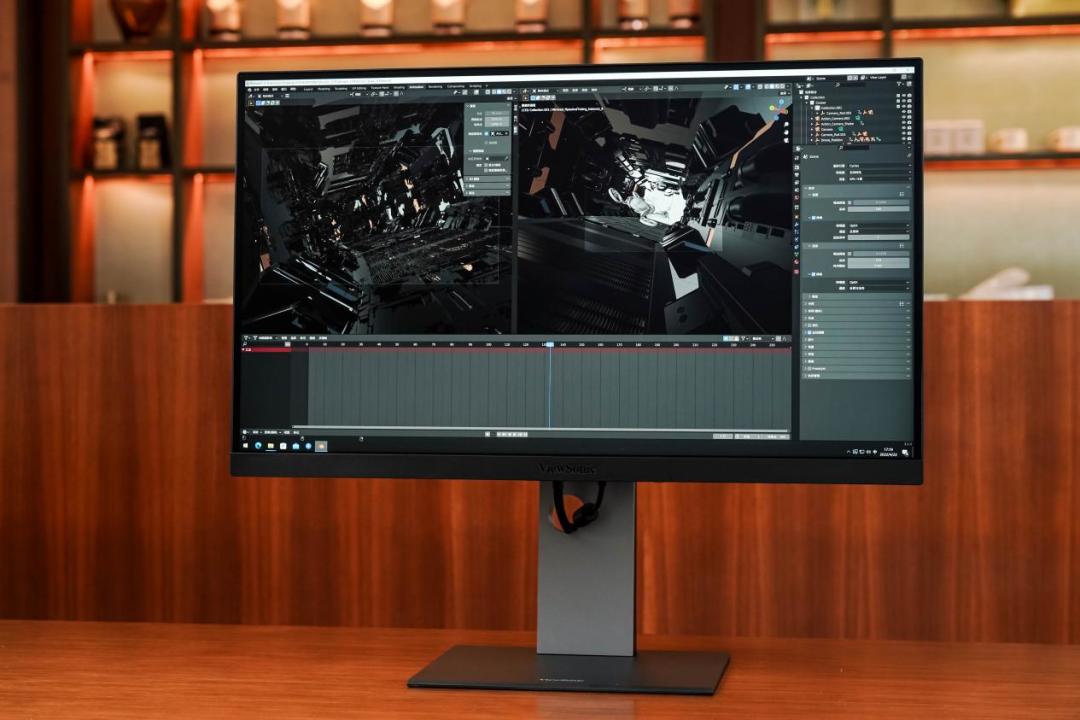Click the Output properties tab icon
The height and width of the screenshot is (720, 1080).
coord(797,174)
